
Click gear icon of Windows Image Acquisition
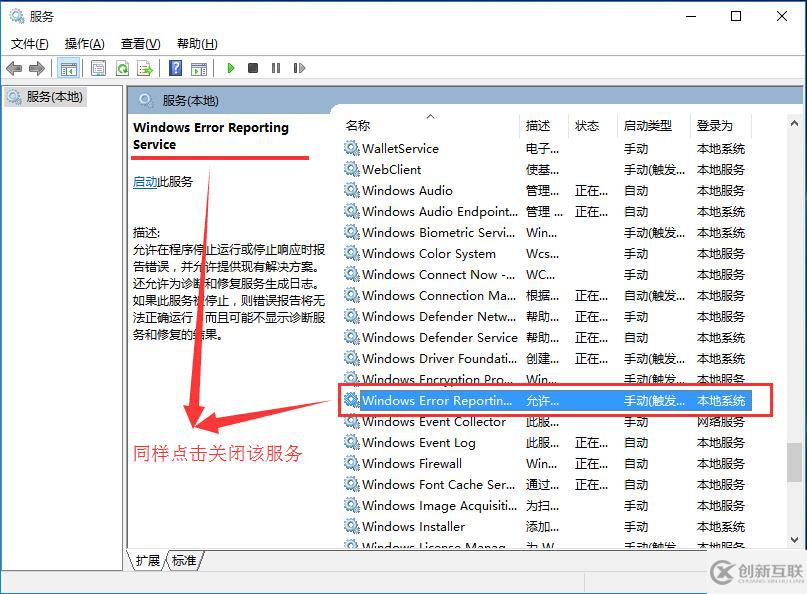click(352, 505)
